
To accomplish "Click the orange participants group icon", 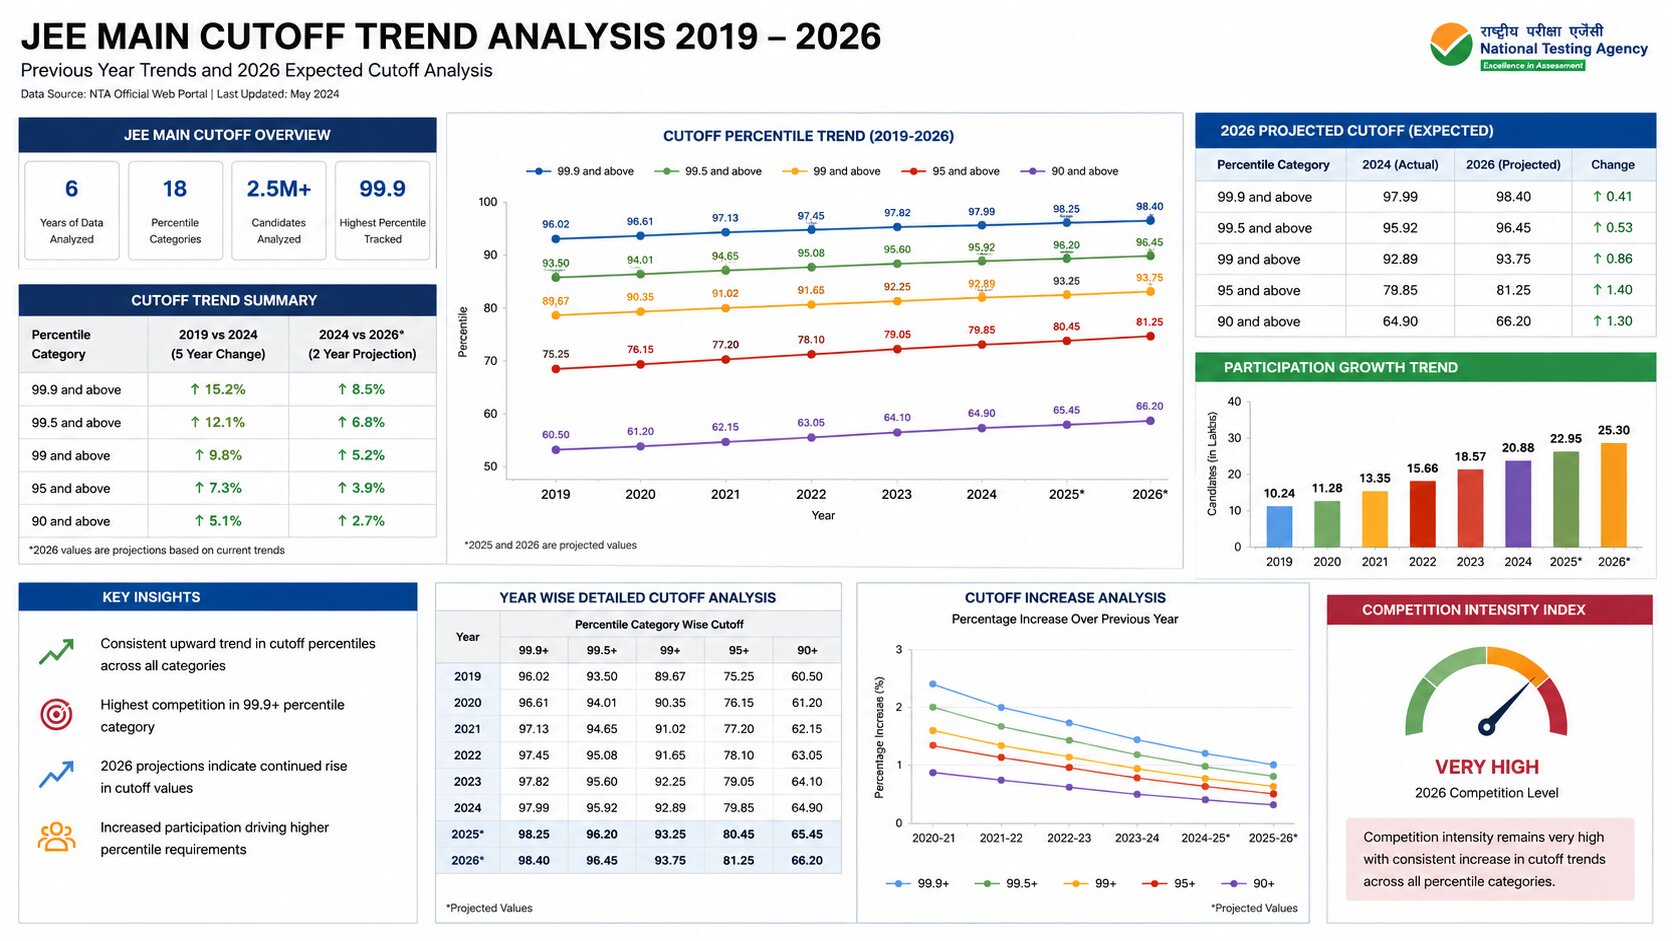I will pos(56,837).
